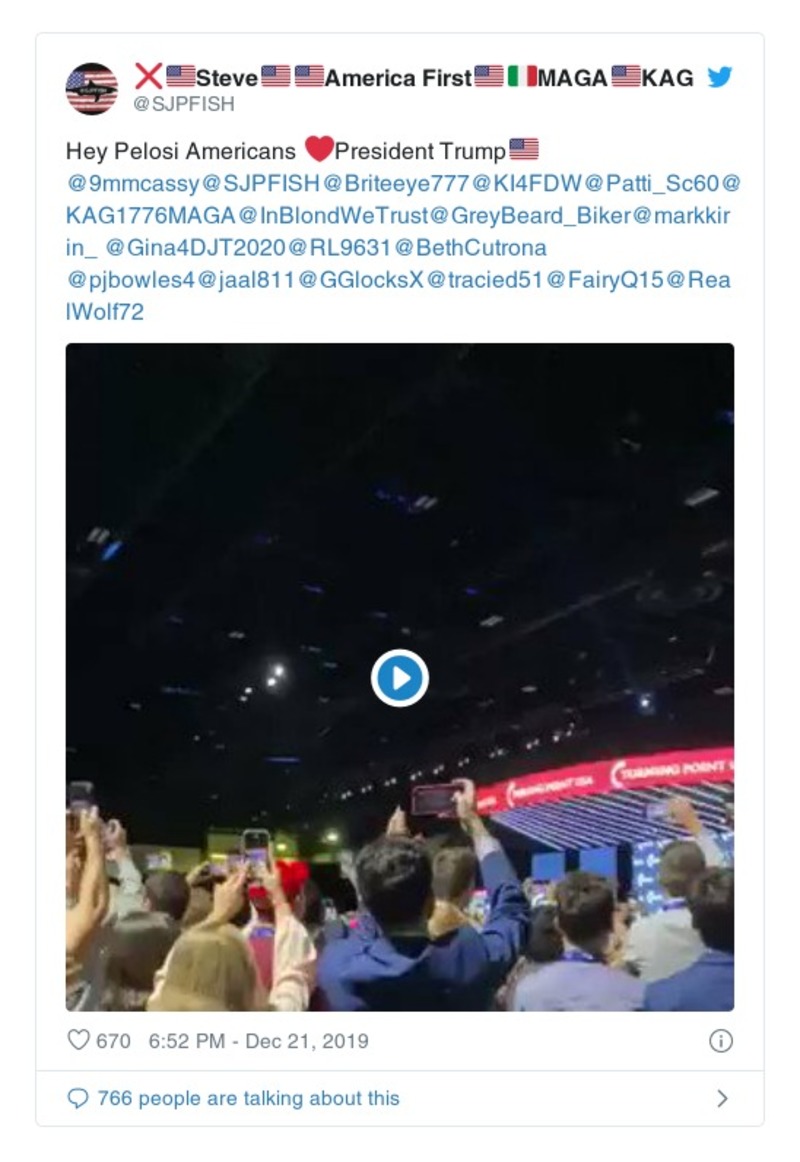The image size is (800, 1162).
Task: Open the @Gina4DJT2020 mention
Action: coord(196,248)
